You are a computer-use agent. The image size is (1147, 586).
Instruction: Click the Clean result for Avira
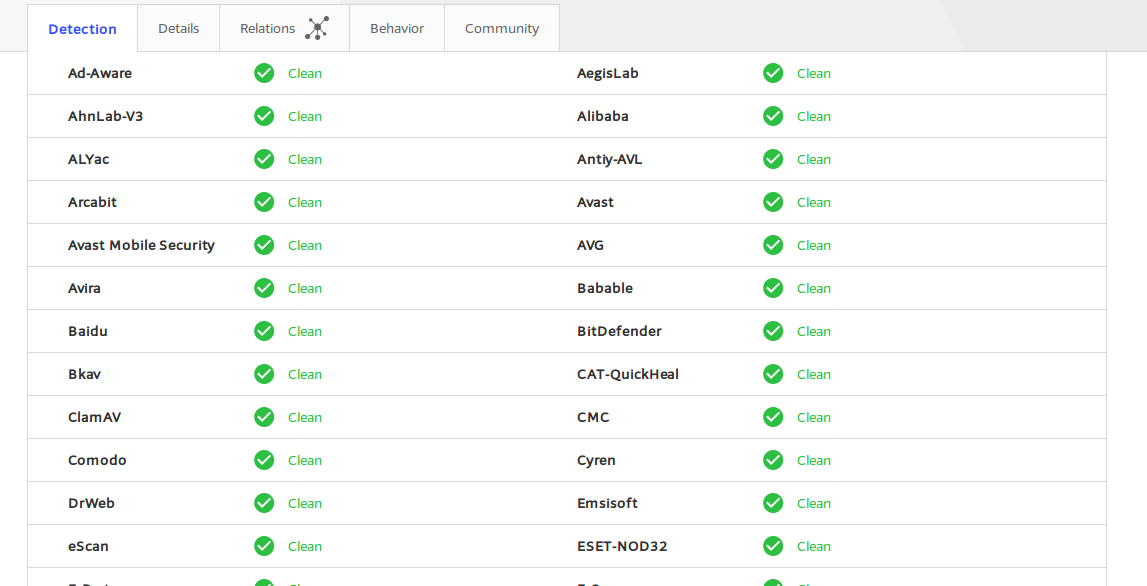pyautogui.click(x=304, y=288)
